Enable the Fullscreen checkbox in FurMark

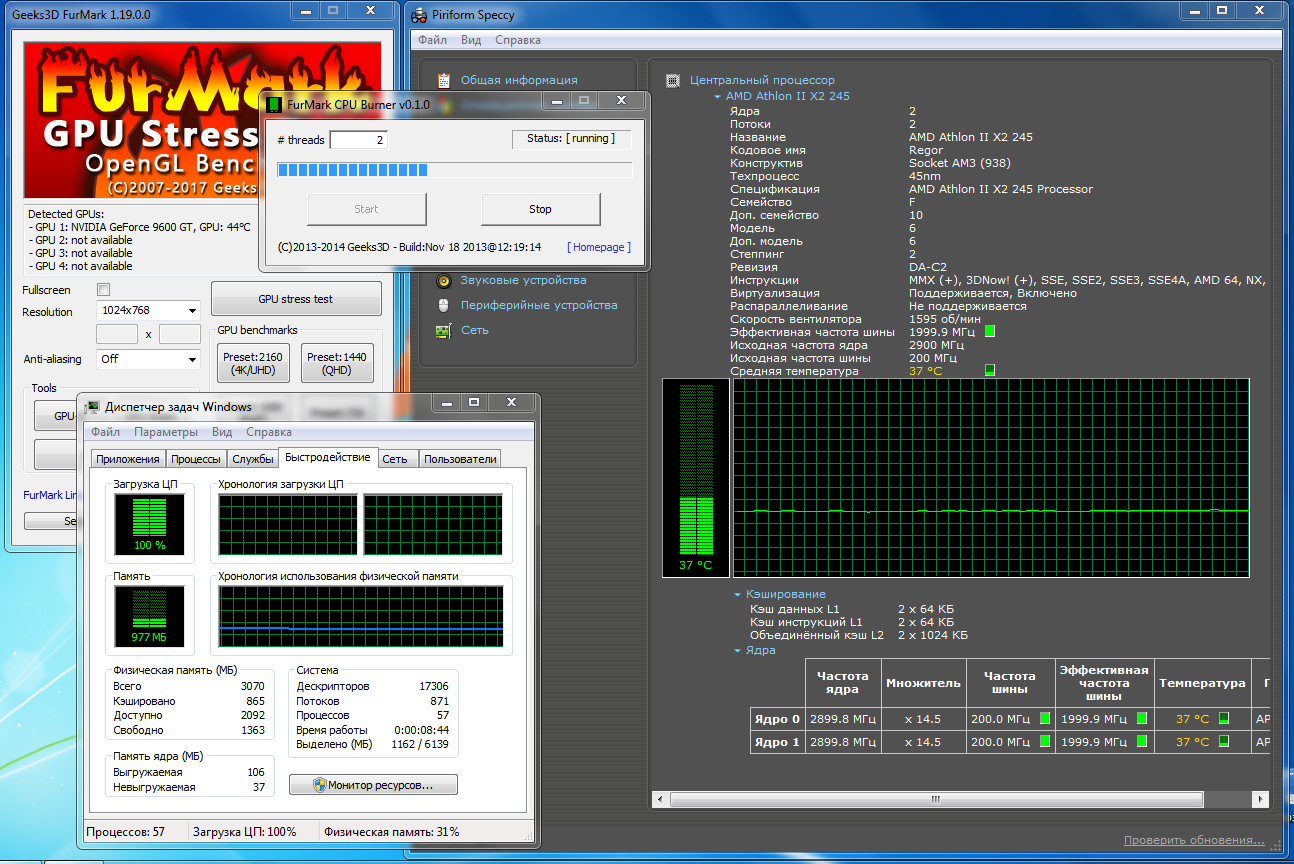point(103,290)
